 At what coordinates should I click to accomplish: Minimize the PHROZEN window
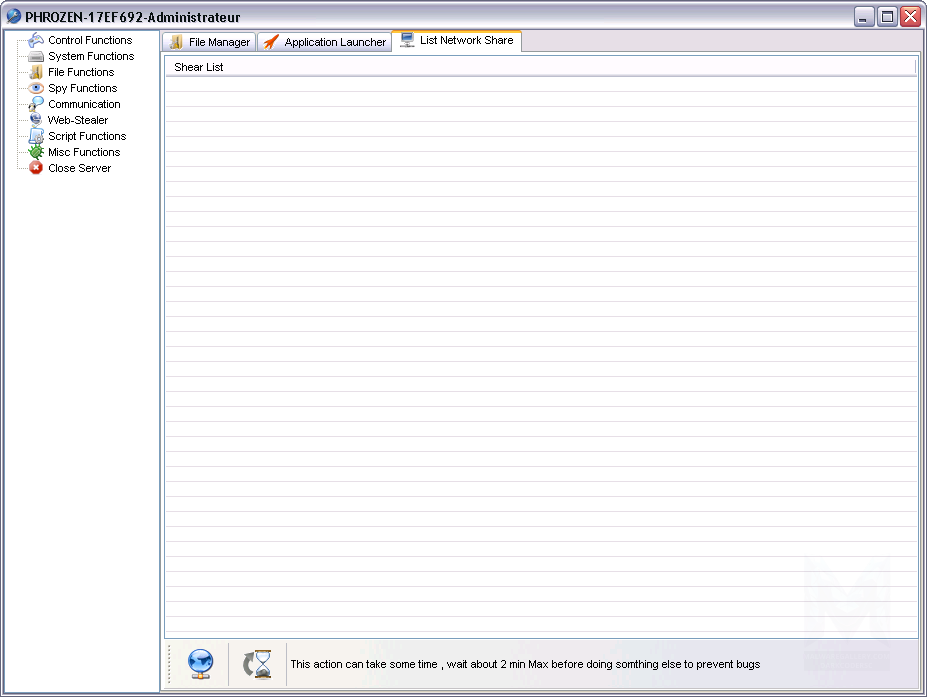[x=864, y=16]
